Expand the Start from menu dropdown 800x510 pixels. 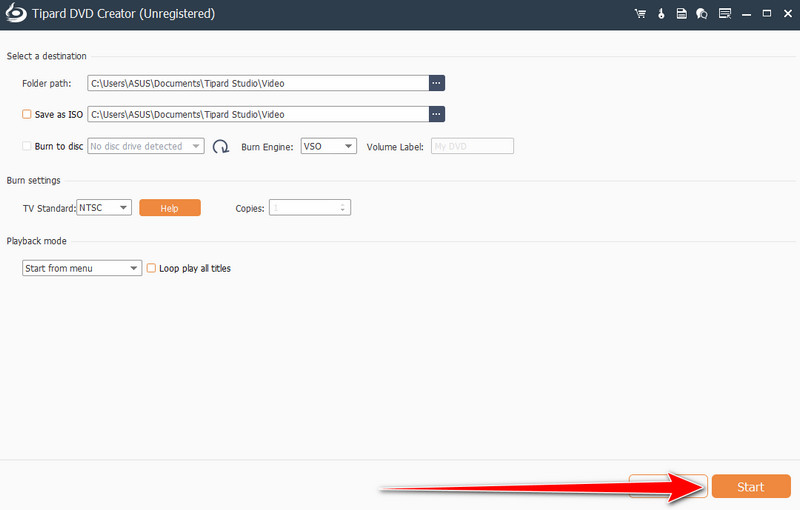82,268
